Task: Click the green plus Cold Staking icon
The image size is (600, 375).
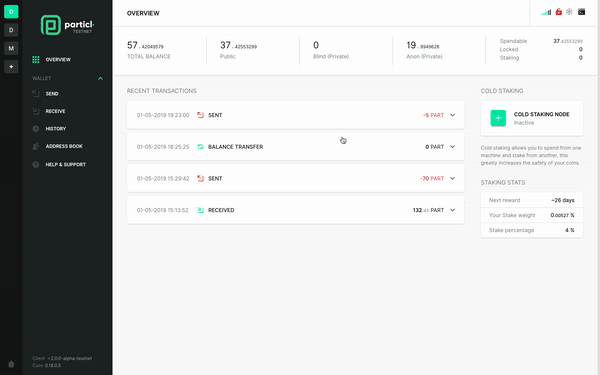Action: [498, 118]
